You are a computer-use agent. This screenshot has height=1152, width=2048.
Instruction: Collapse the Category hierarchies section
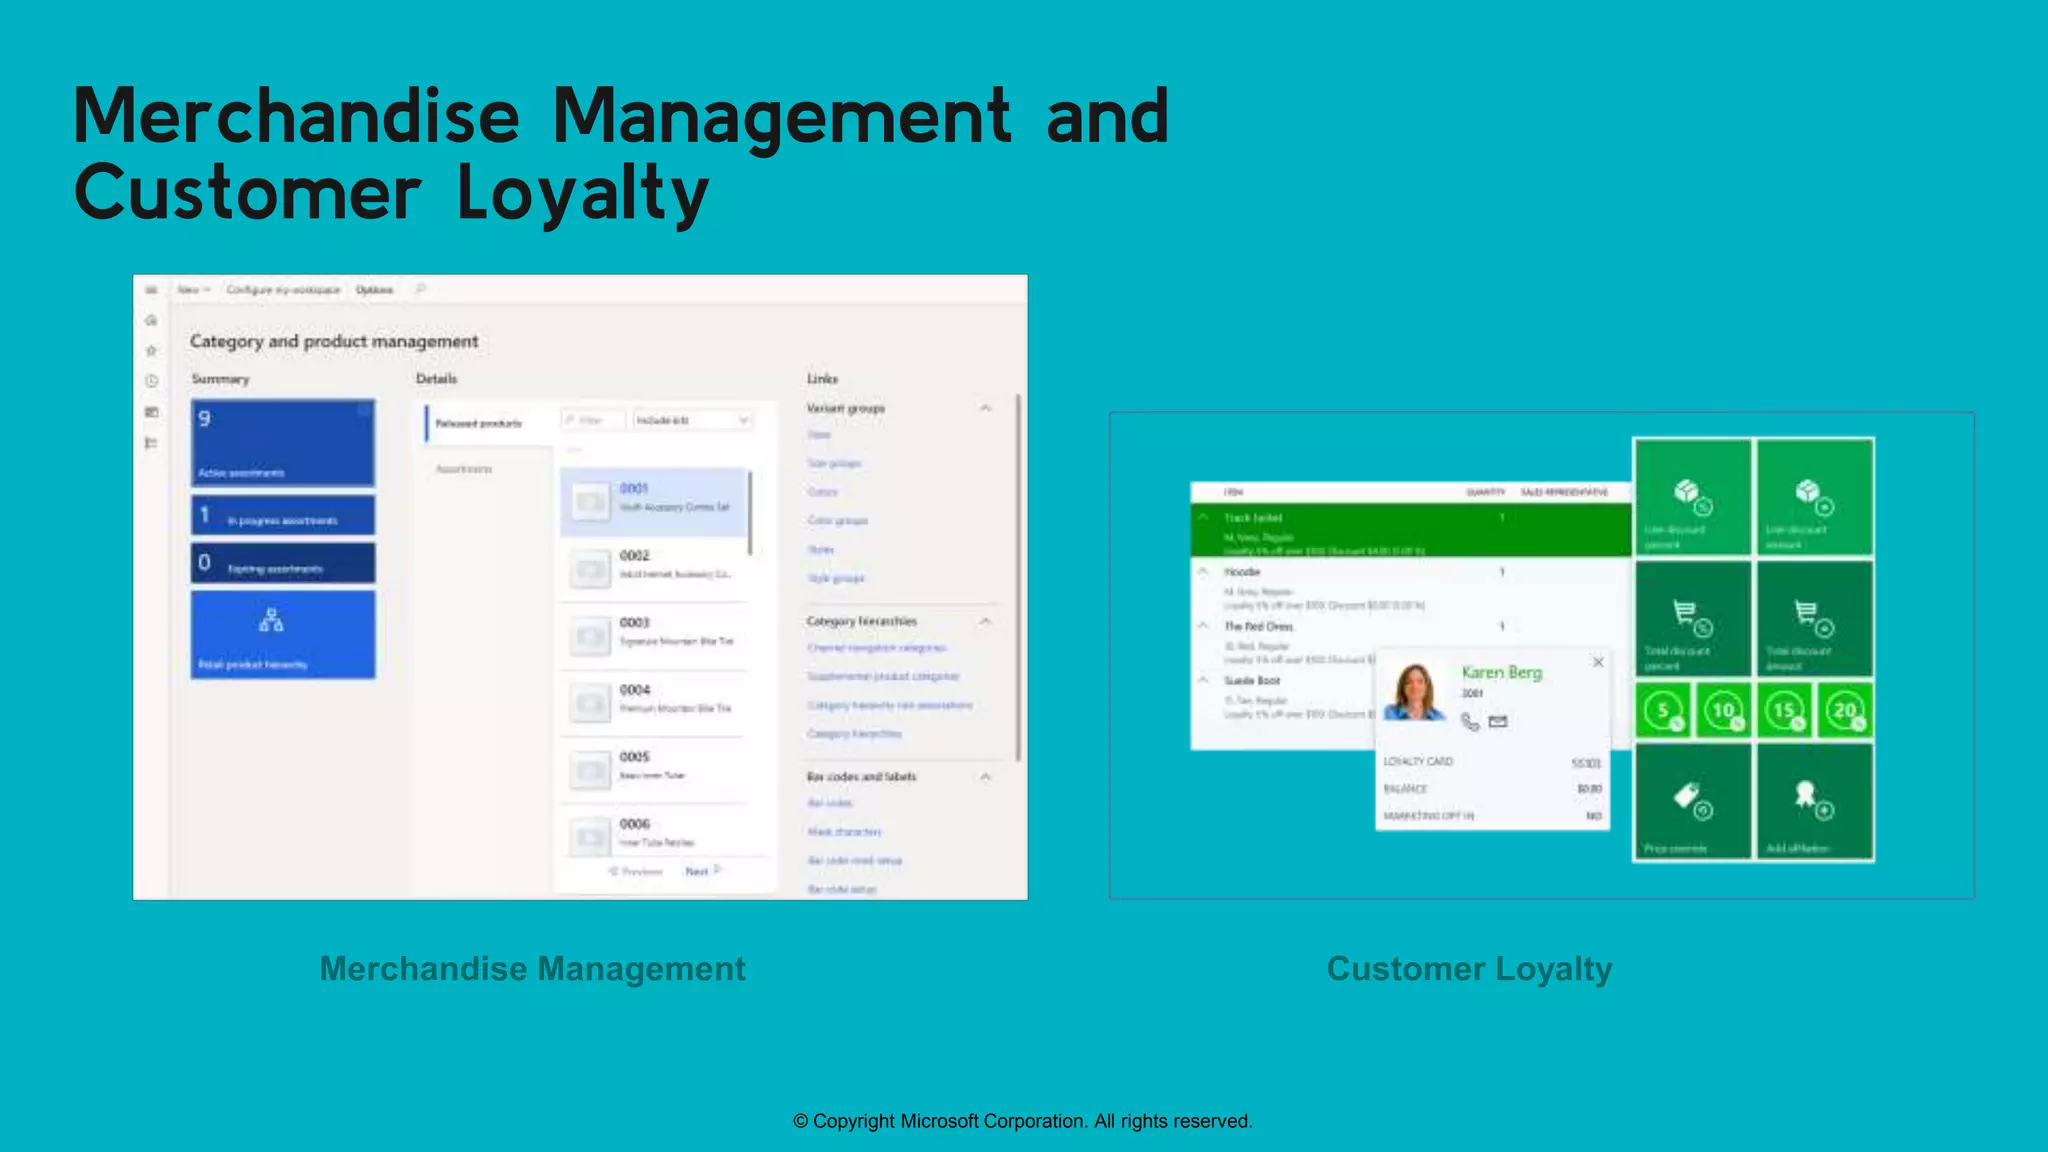(985, 621)
